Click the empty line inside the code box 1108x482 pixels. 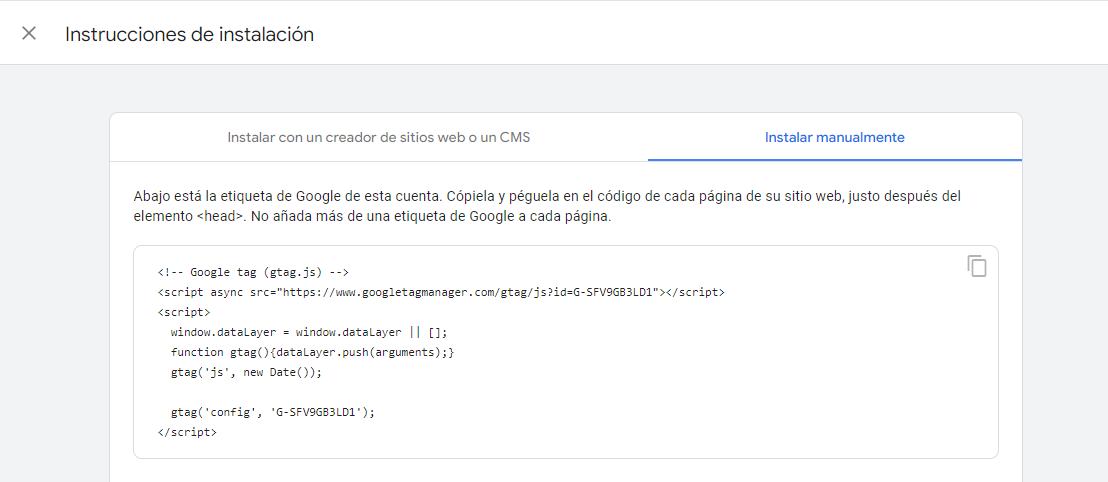(565, 392)
